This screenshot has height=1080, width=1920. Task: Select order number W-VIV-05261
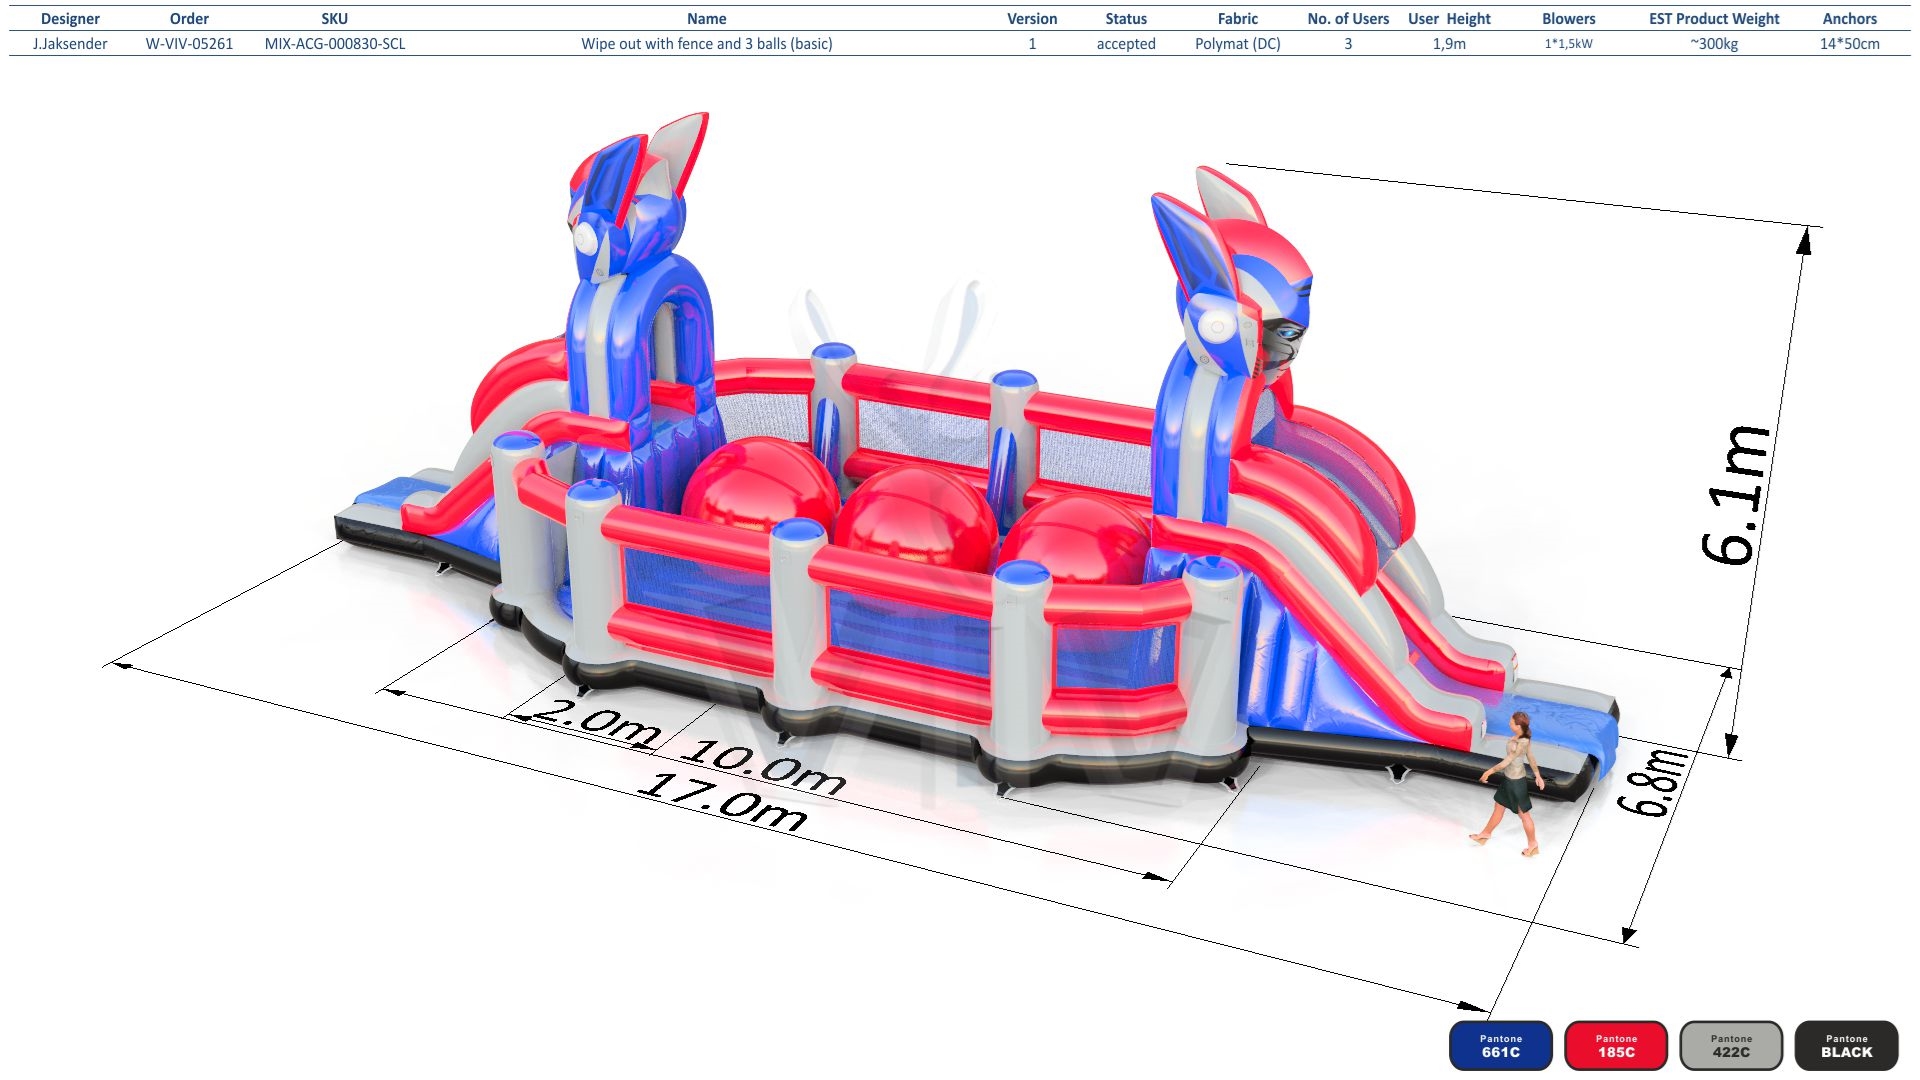(x=189, y=44)
